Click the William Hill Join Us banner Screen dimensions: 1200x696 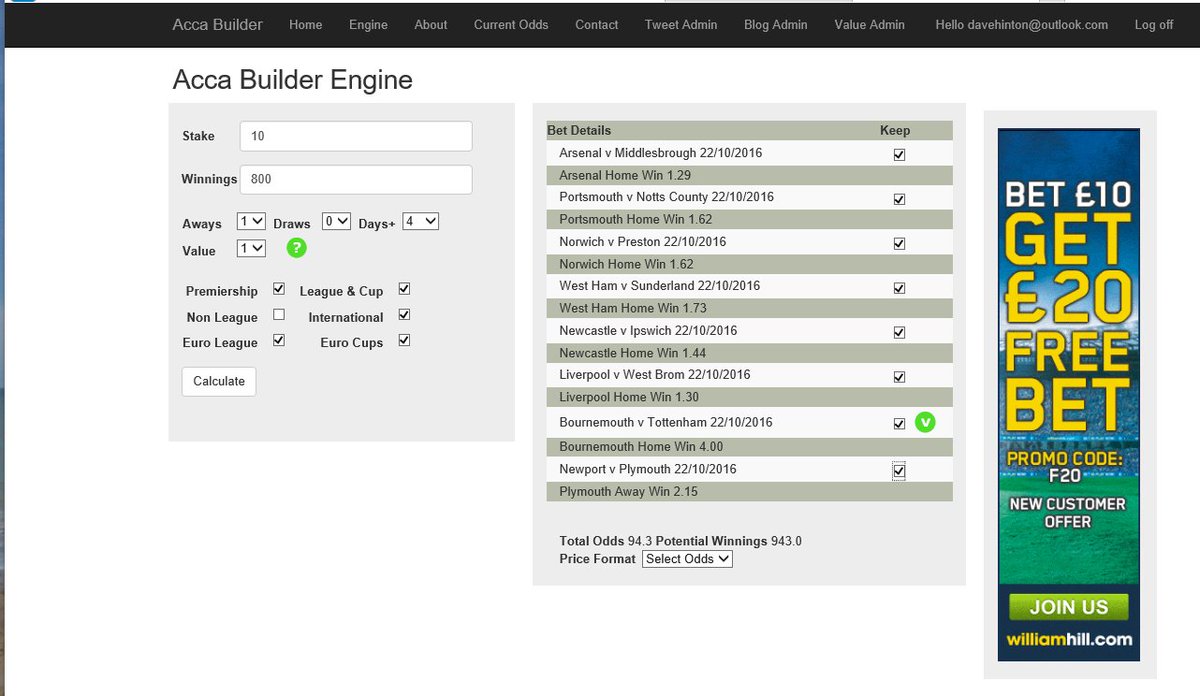[x=1069, y=395]
